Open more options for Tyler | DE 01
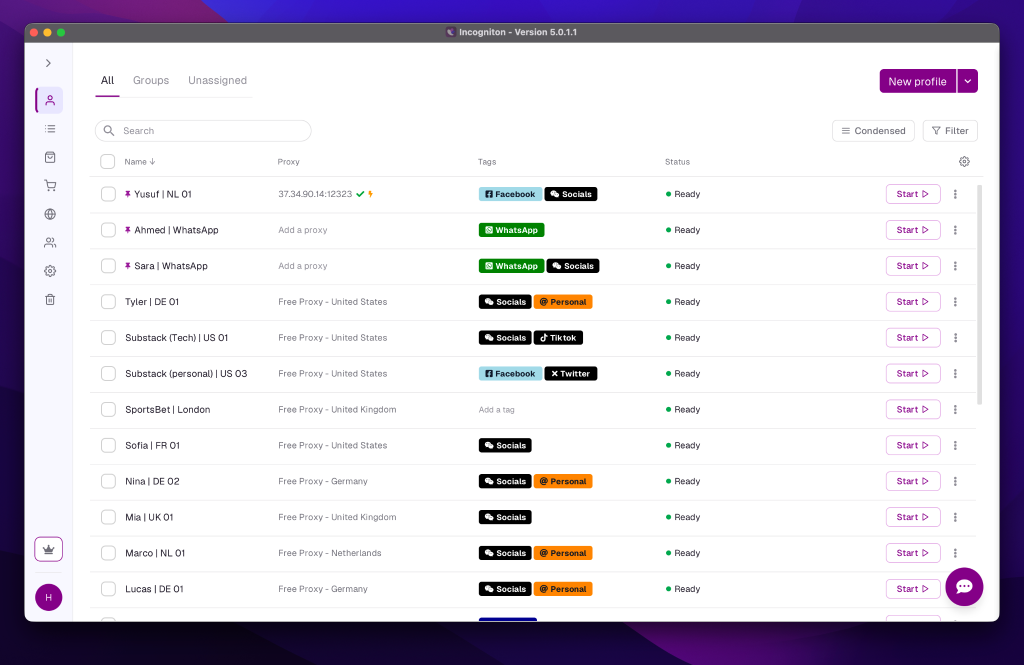The image size is (1024, 665). pos(955,302)
